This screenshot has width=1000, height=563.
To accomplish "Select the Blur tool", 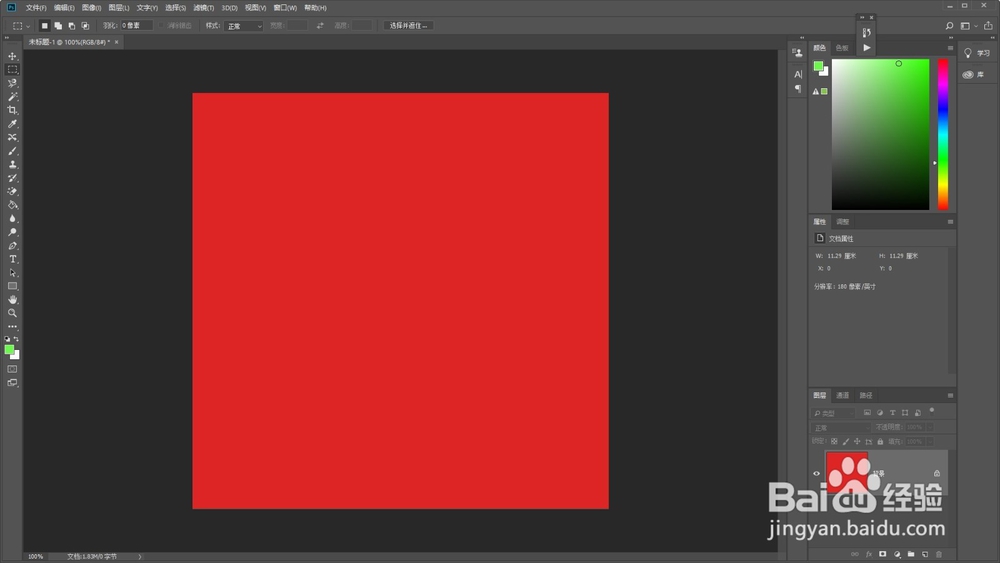I will (12, 218).
